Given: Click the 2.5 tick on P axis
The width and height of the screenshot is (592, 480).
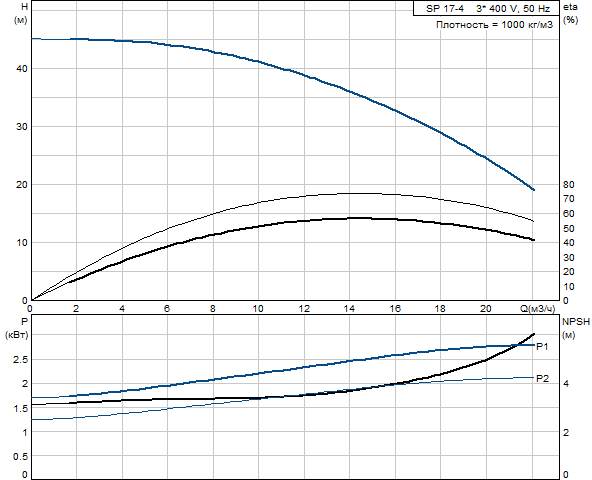Looking at the screenshot, I should [20, 360].
